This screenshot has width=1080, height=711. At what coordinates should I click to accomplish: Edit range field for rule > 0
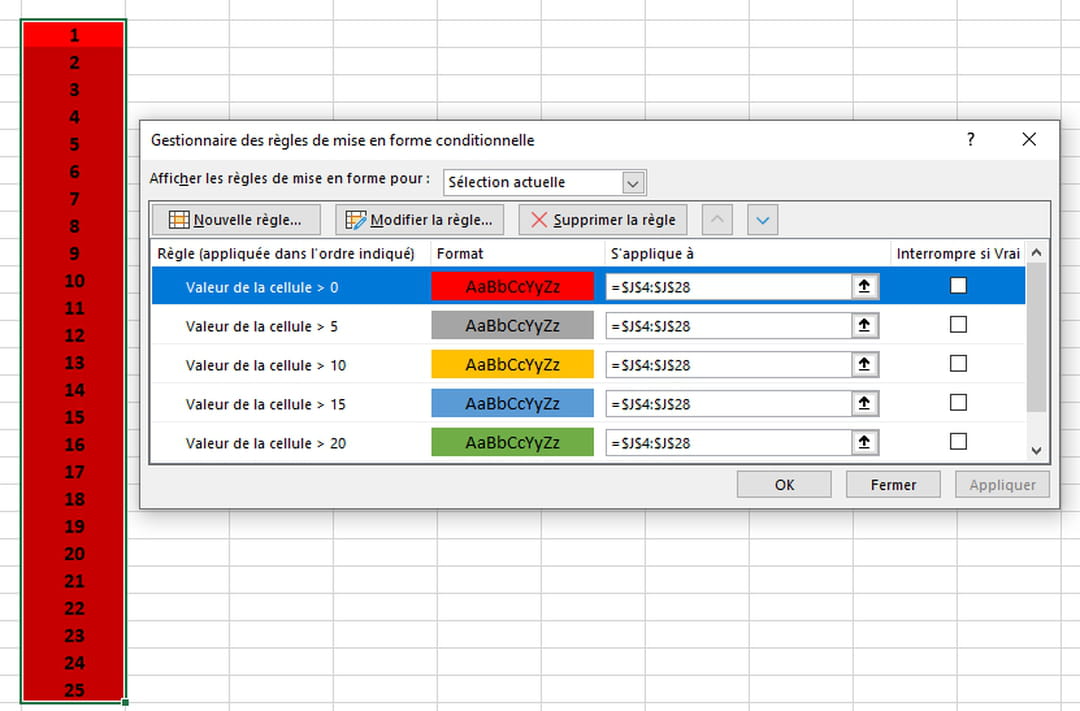tap(728, 287)
